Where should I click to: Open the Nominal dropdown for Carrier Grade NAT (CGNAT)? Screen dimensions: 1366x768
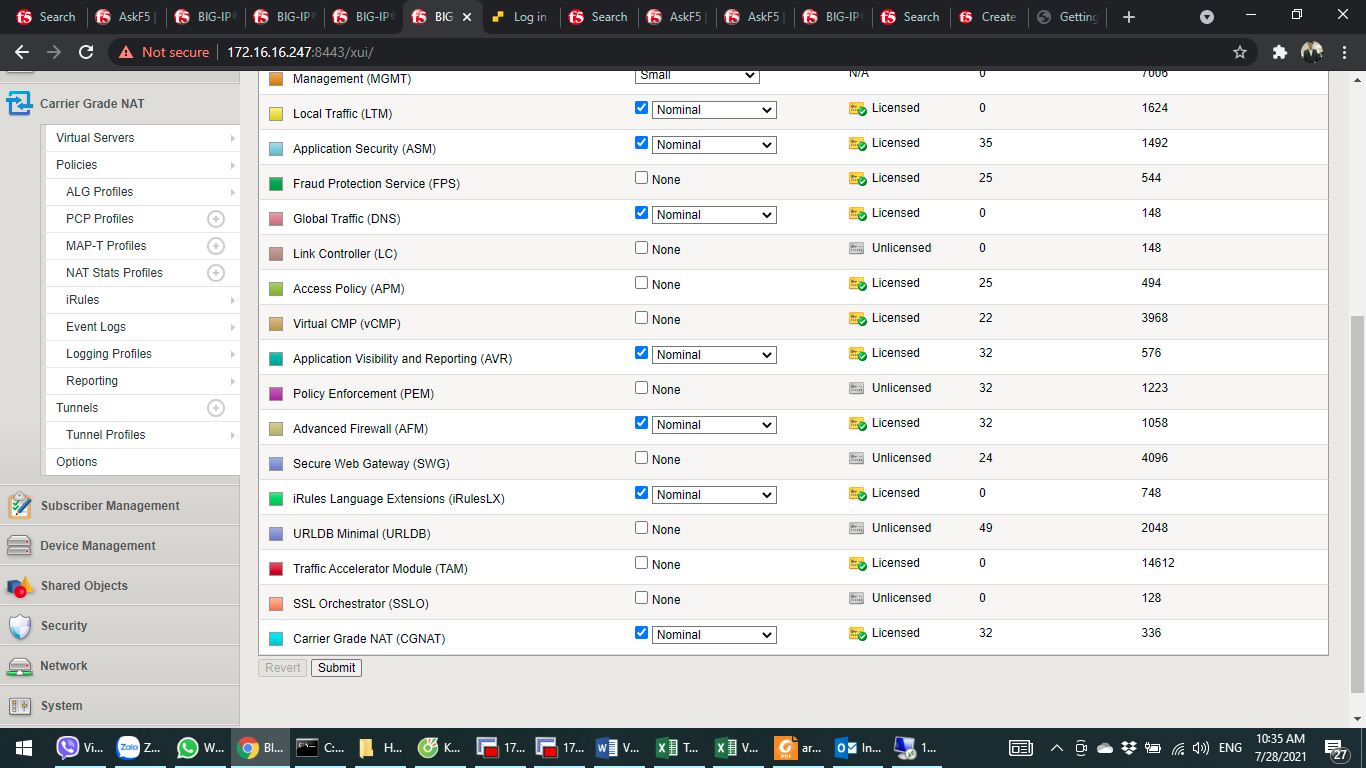point(714,635)
